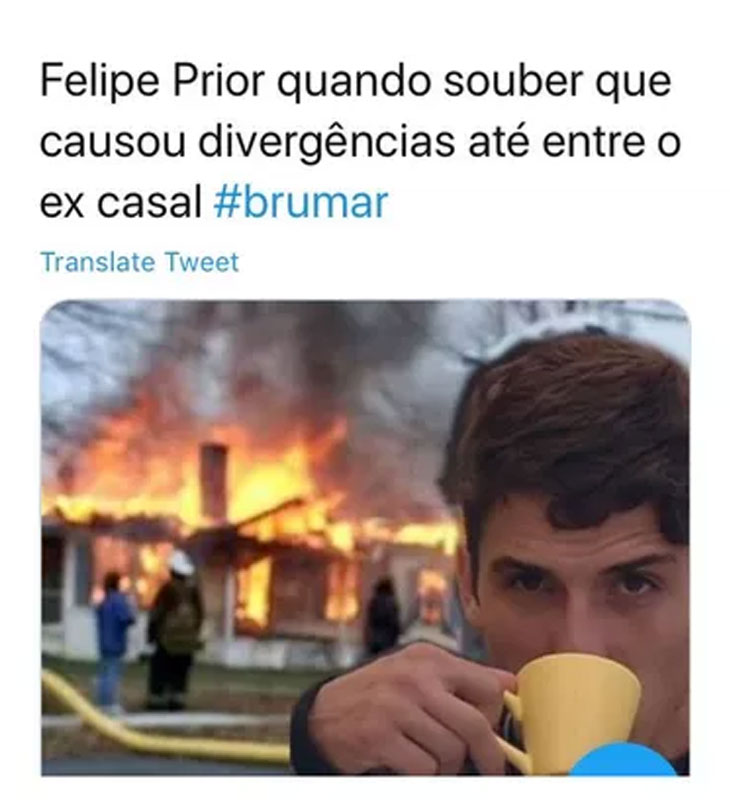The image size is (730, 800).
Task: Click the words 'quando souber que' in the tweet
Action: [x=473, y=82]
